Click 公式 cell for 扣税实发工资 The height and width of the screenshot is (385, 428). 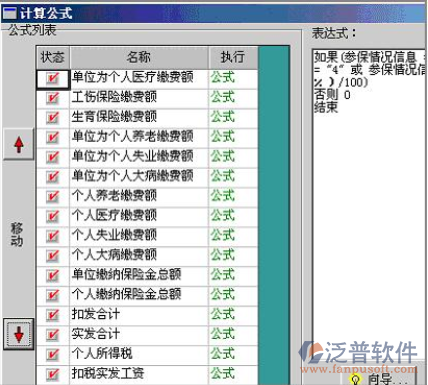[222, 374]
